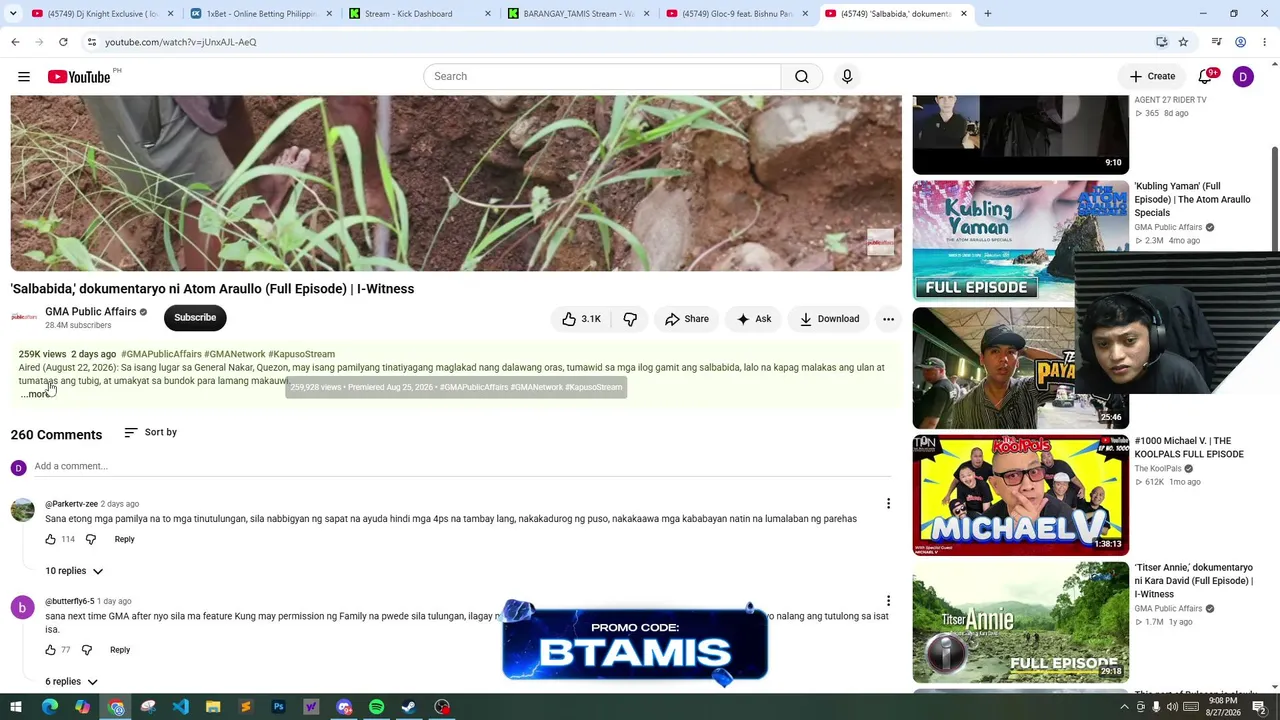Dislike the @Parkertv-zee comment
Image resolution: width=1280 pixels, height=720 pixels.
point(91,539)
